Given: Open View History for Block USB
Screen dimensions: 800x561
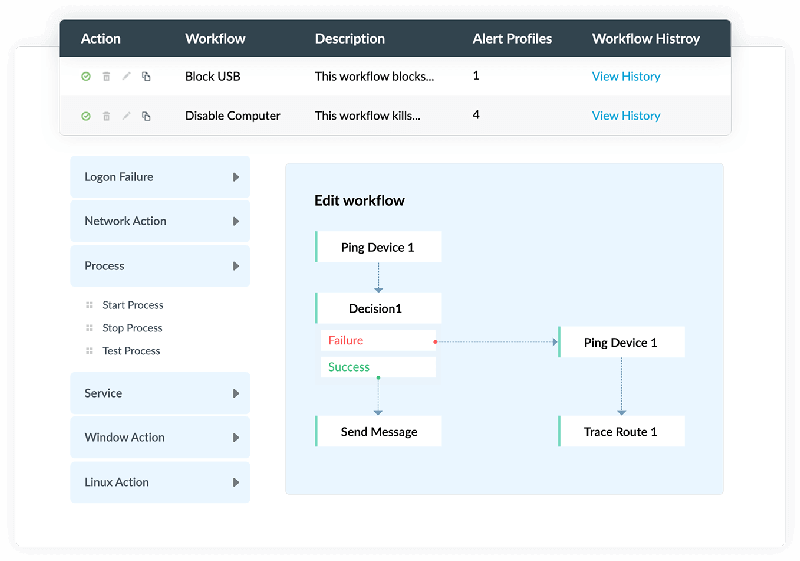Looking at the screenshot, I should (626, 76).
